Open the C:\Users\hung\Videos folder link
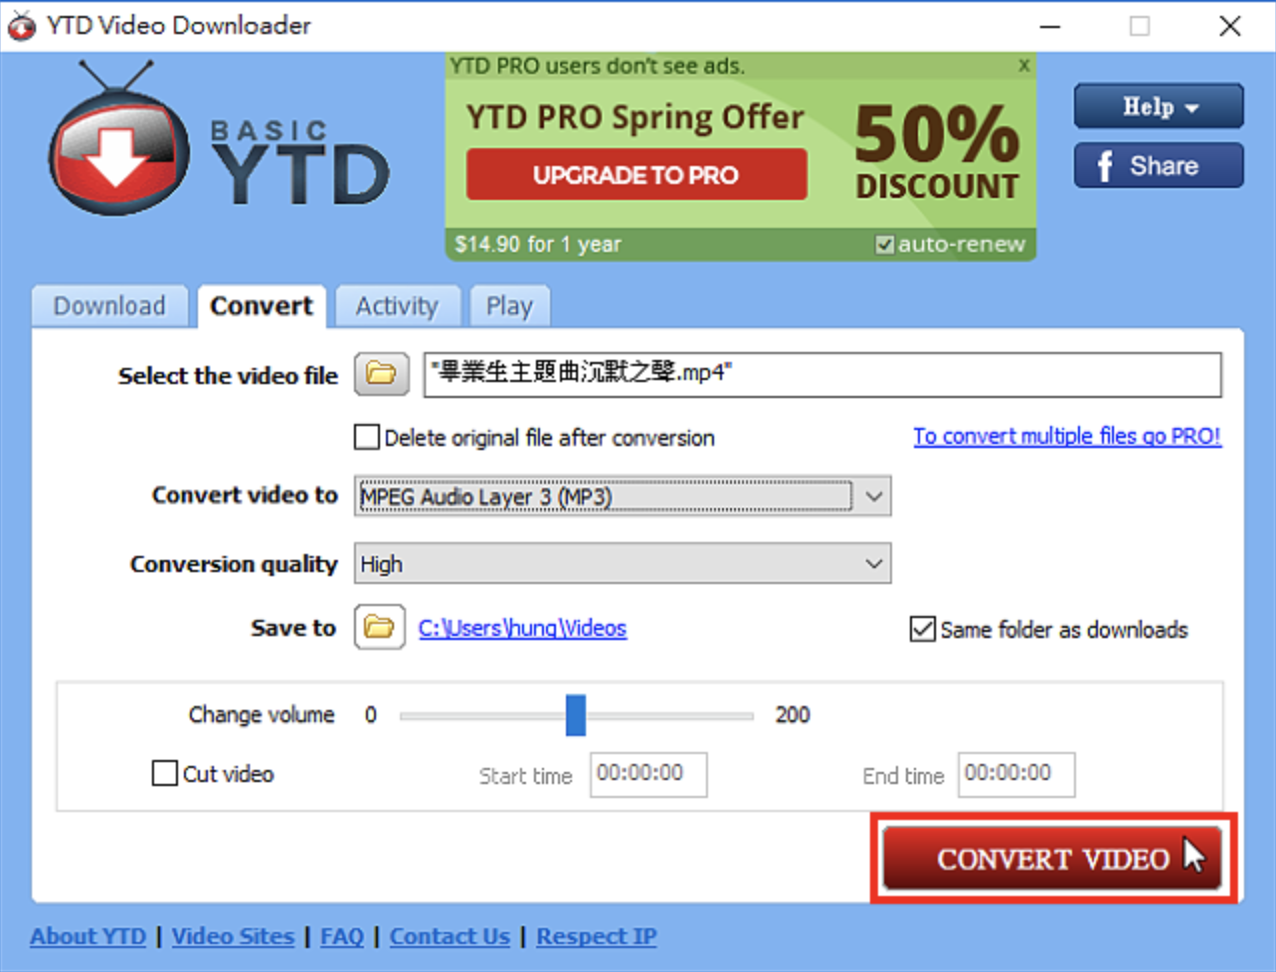 tap(522, 628)
